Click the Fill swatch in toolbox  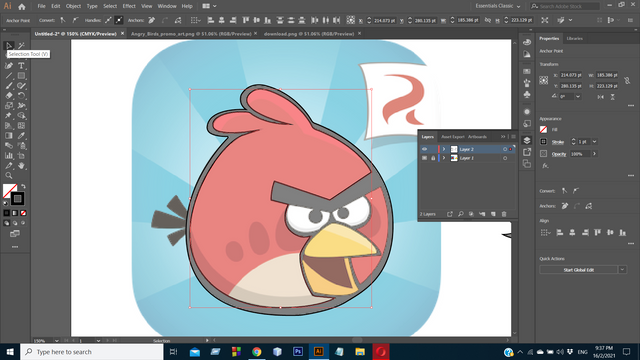pos(9,191)
